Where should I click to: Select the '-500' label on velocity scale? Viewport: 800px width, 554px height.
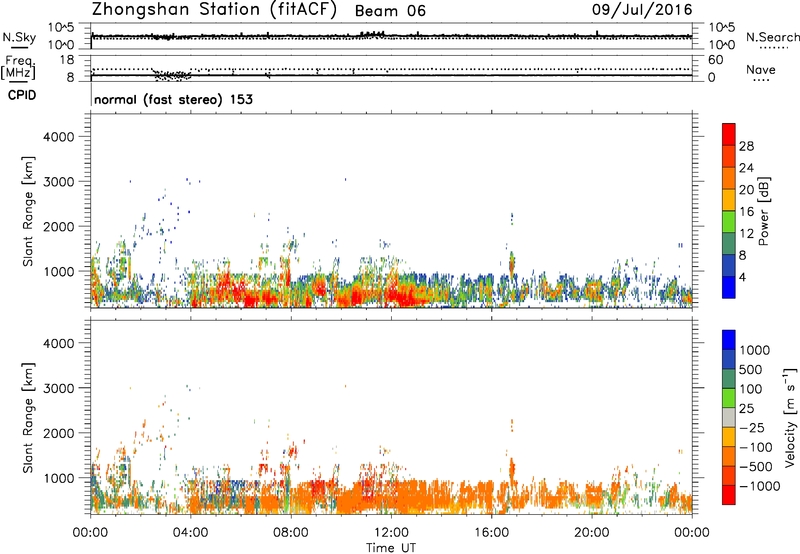click(755, 467)
